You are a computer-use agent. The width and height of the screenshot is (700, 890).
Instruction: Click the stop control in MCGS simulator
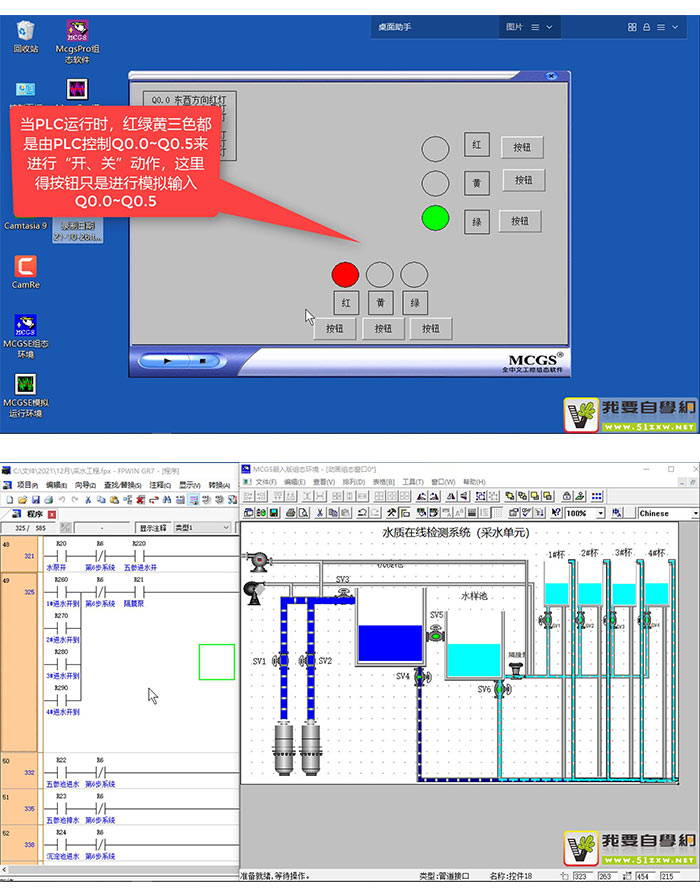tap(203, 360)
